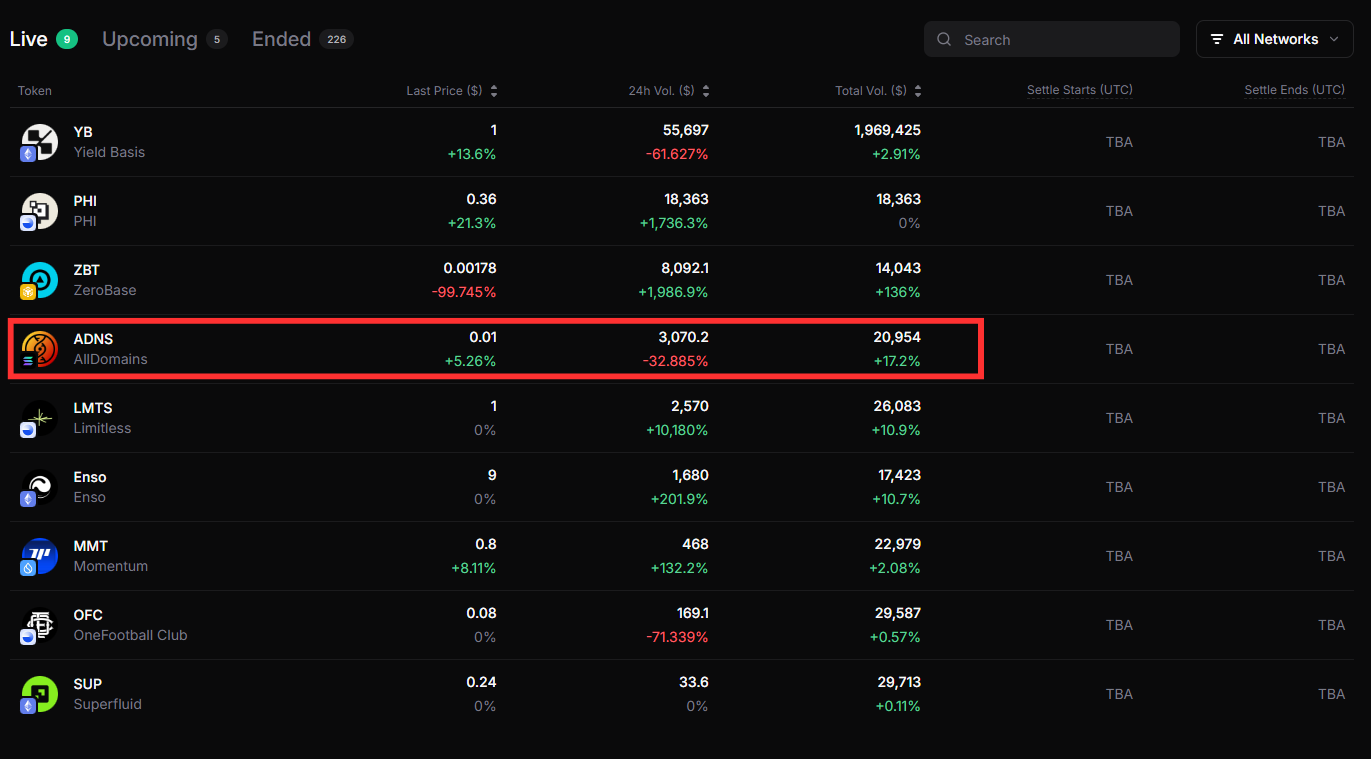Sort by Total Vol. column

point(878,91)
